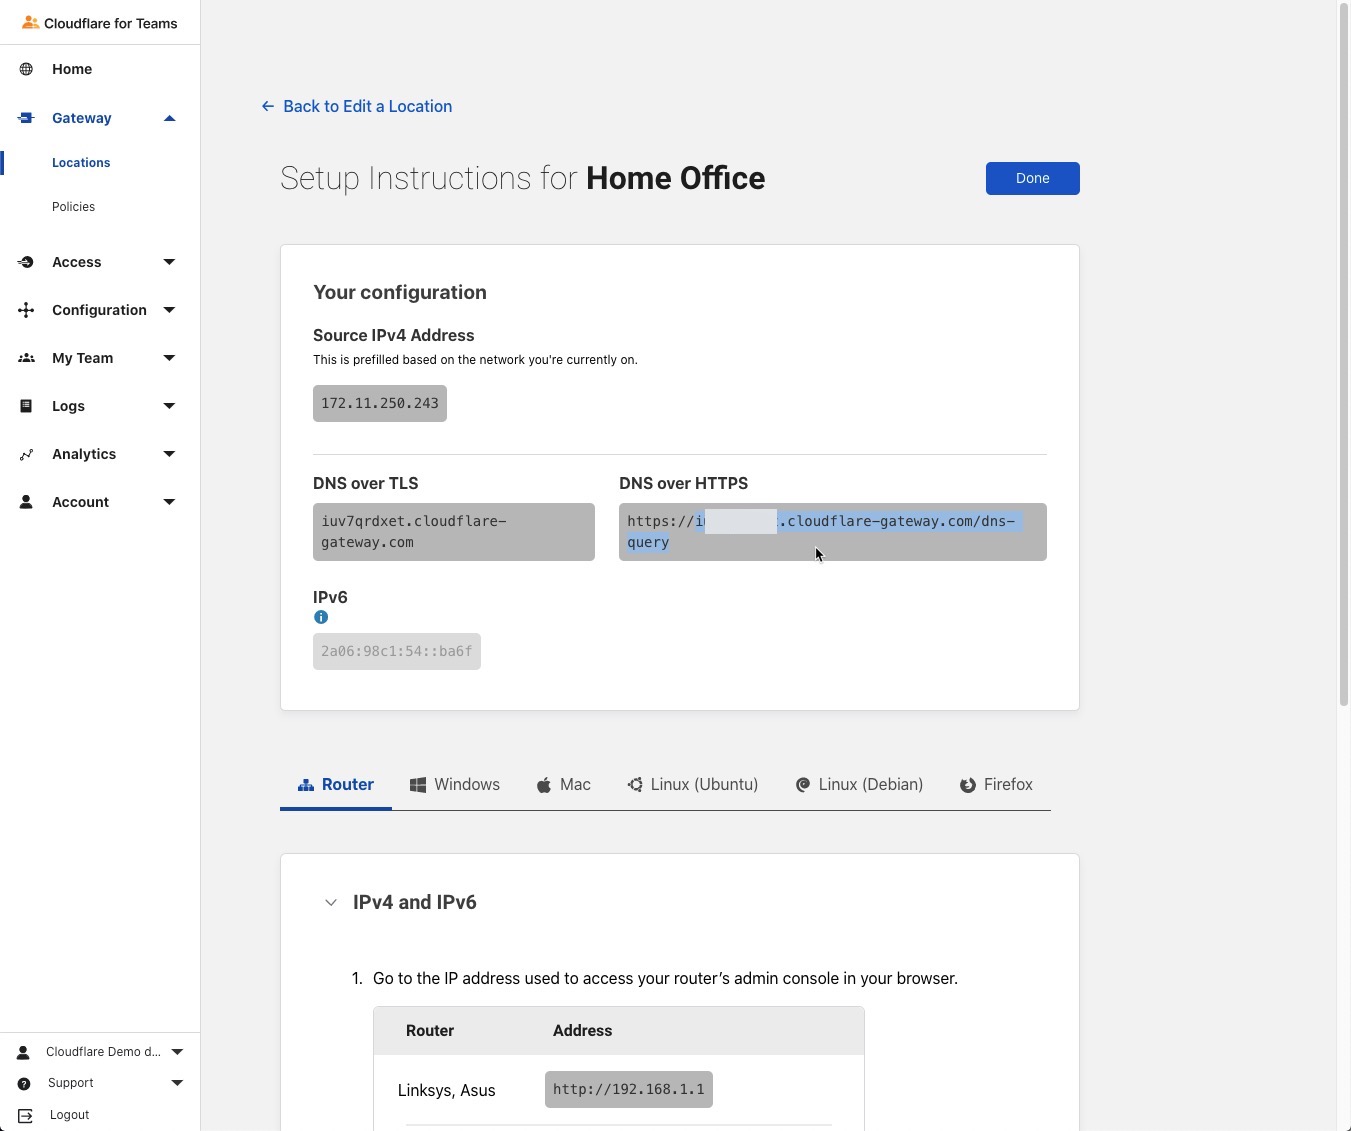Click the Gateway icon in sidebar
This screenshot has height=1131, width=1351.
(26, 118)
